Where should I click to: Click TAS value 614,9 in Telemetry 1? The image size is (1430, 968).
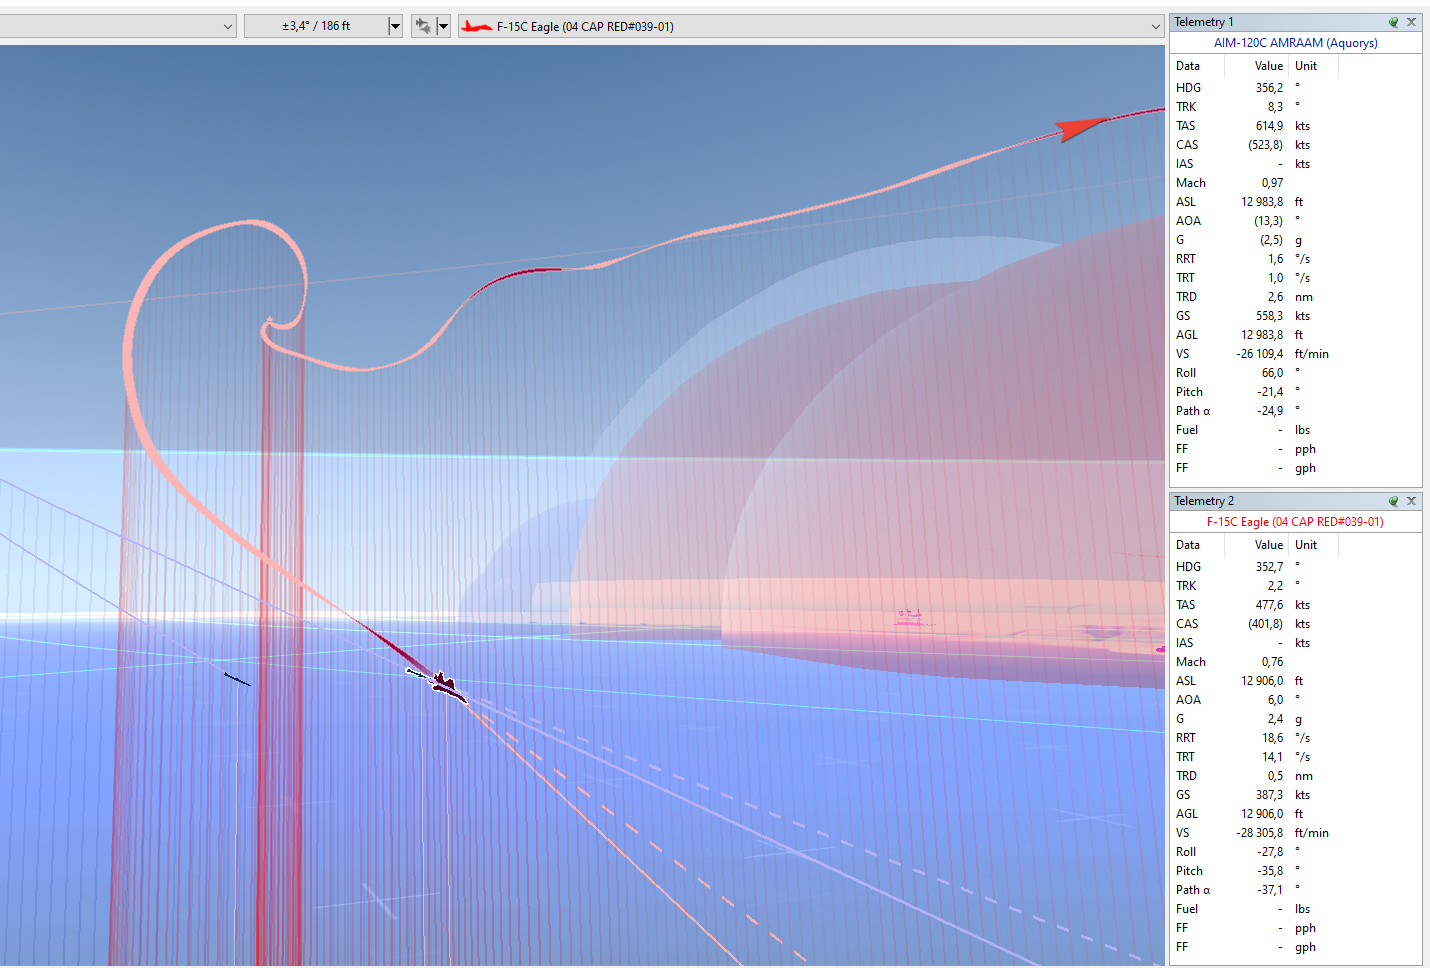(1269, 126)
